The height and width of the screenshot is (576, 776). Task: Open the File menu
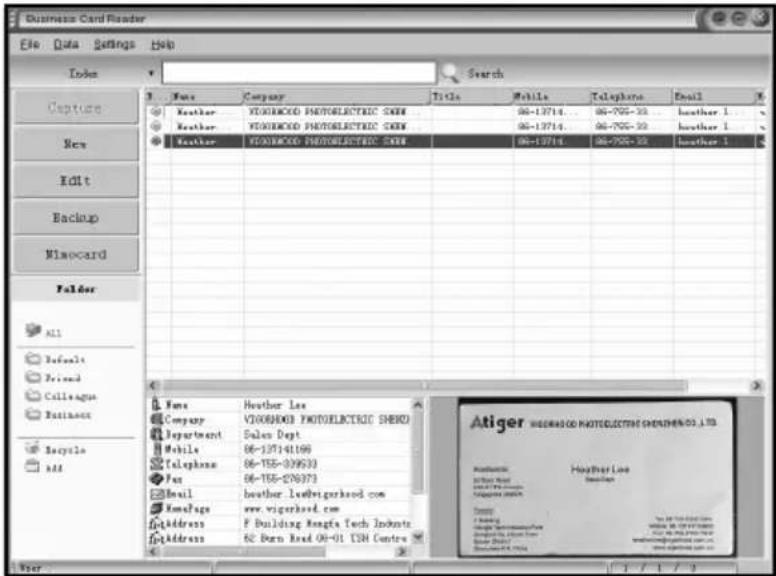tap(29, 45)
